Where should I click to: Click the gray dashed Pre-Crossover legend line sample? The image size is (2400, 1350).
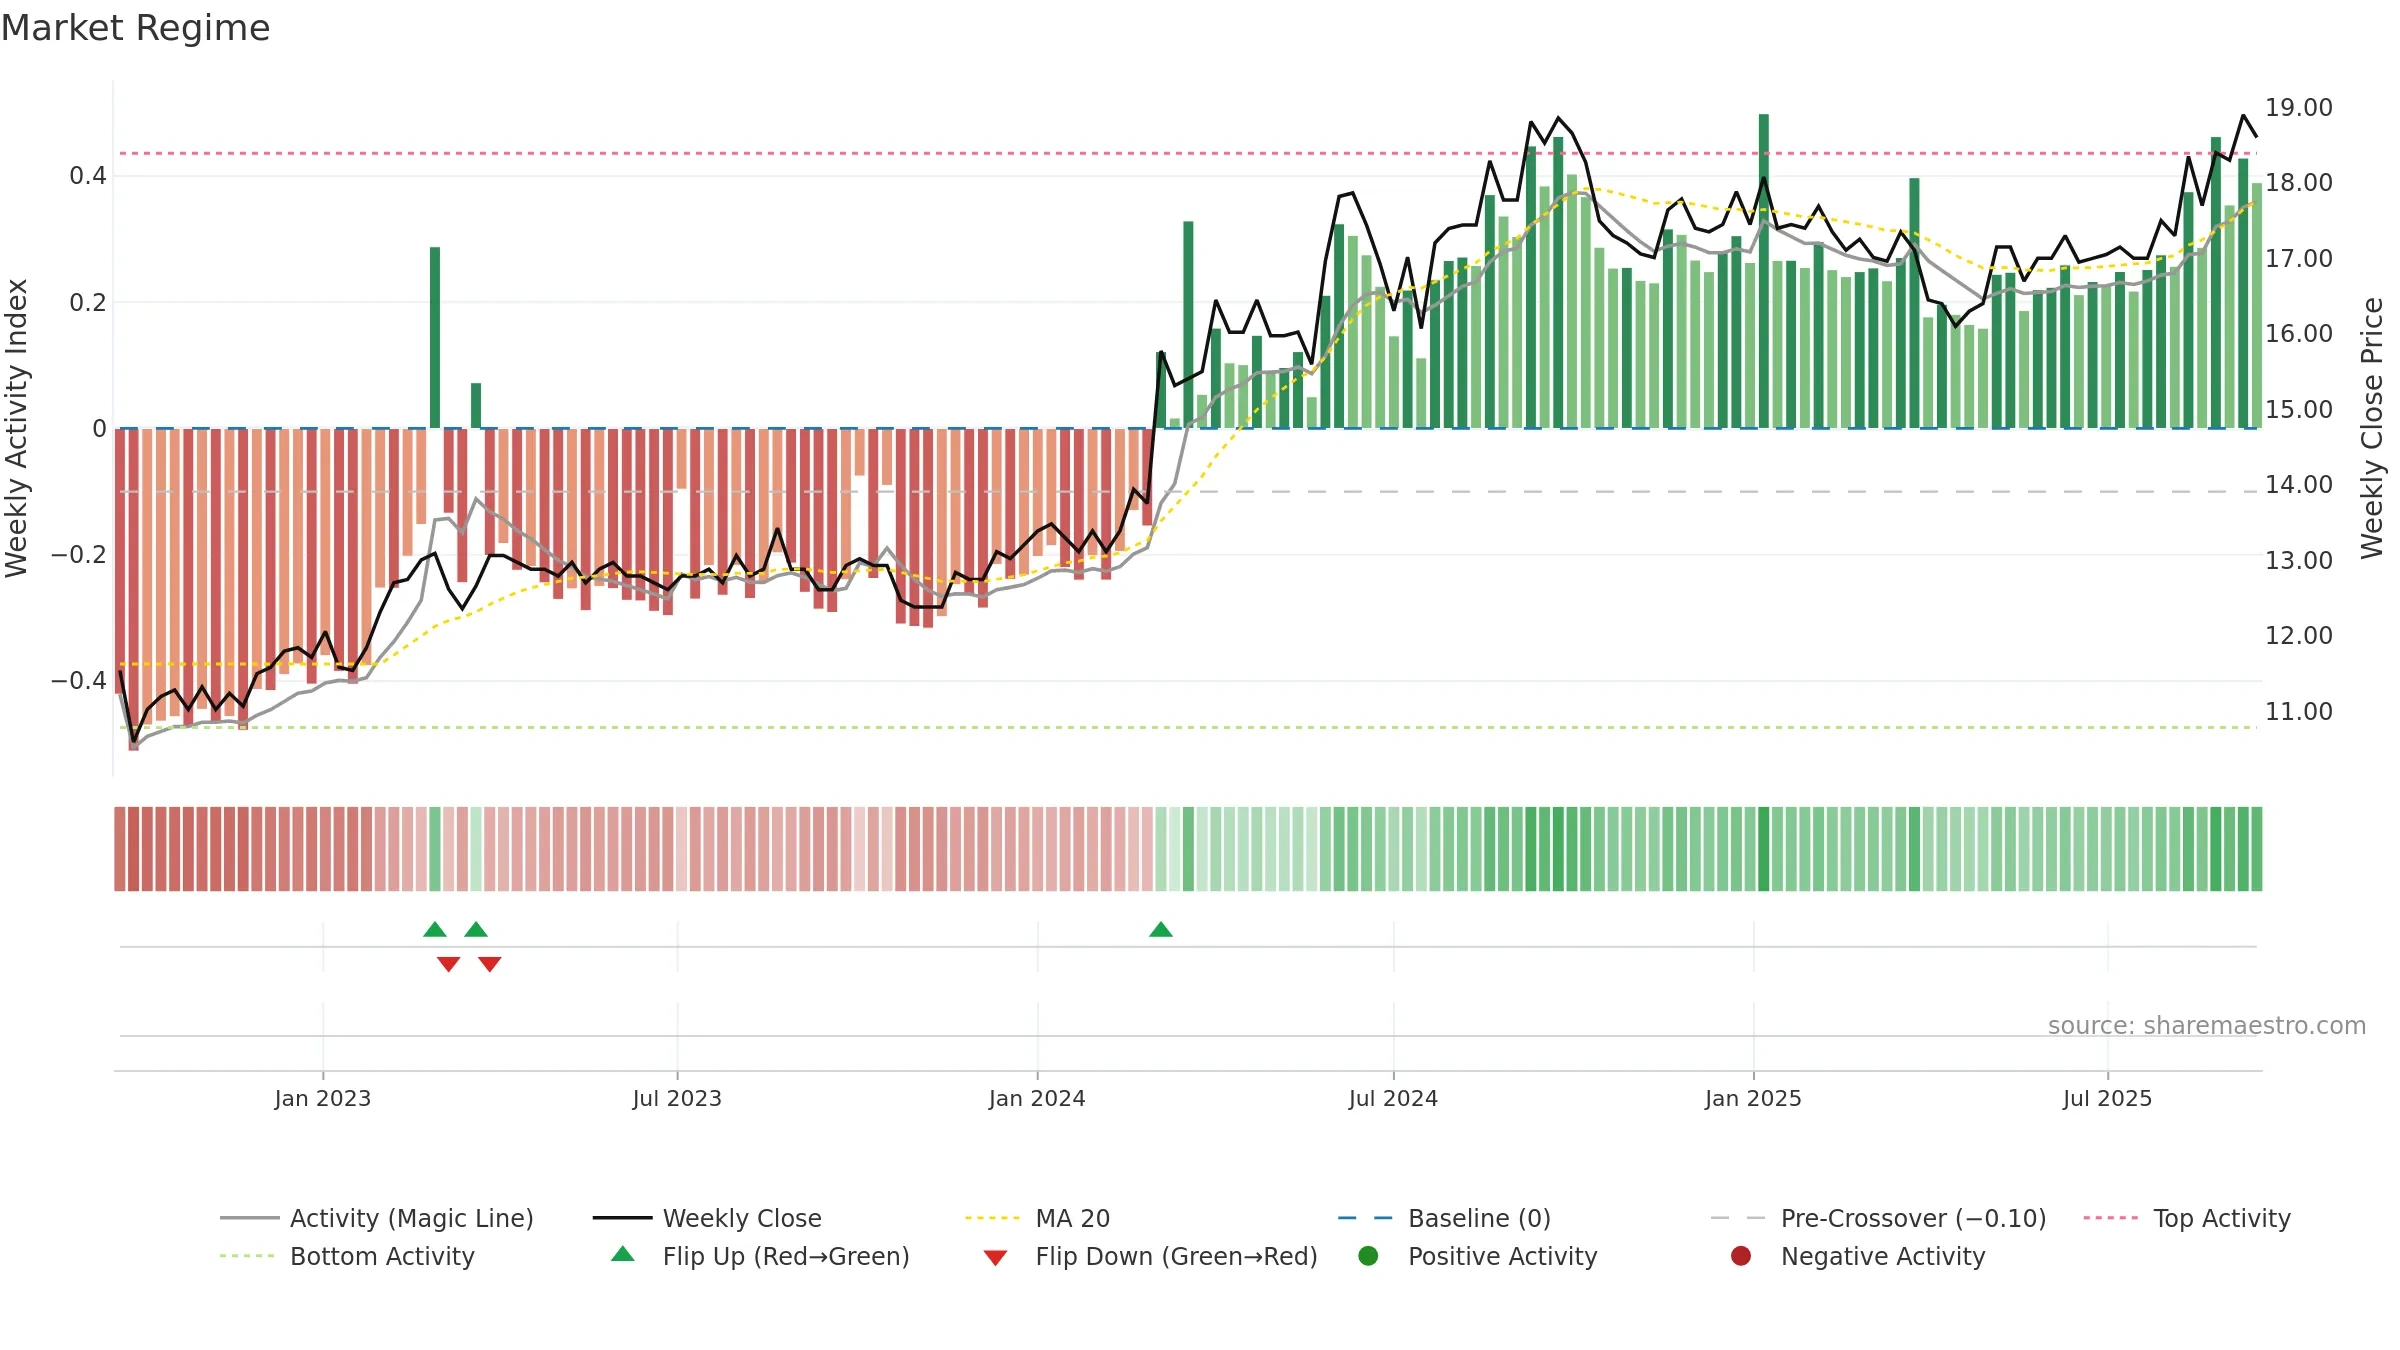pos(1738,1218)
